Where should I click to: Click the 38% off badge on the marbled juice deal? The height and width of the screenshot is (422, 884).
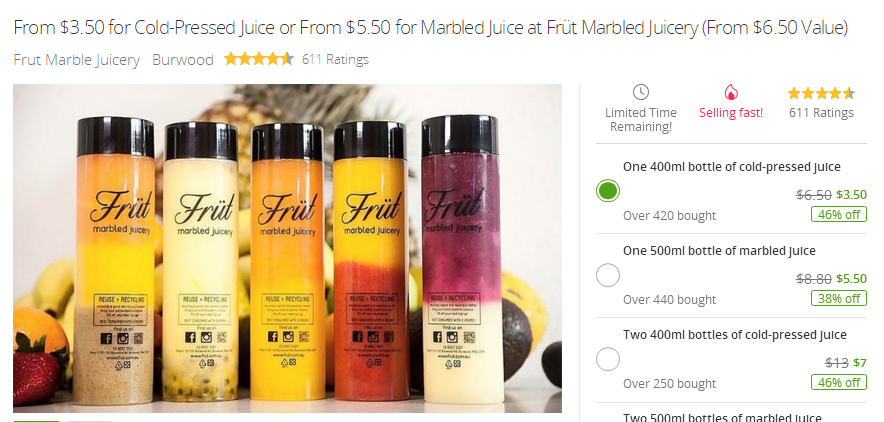click(838, 299)
